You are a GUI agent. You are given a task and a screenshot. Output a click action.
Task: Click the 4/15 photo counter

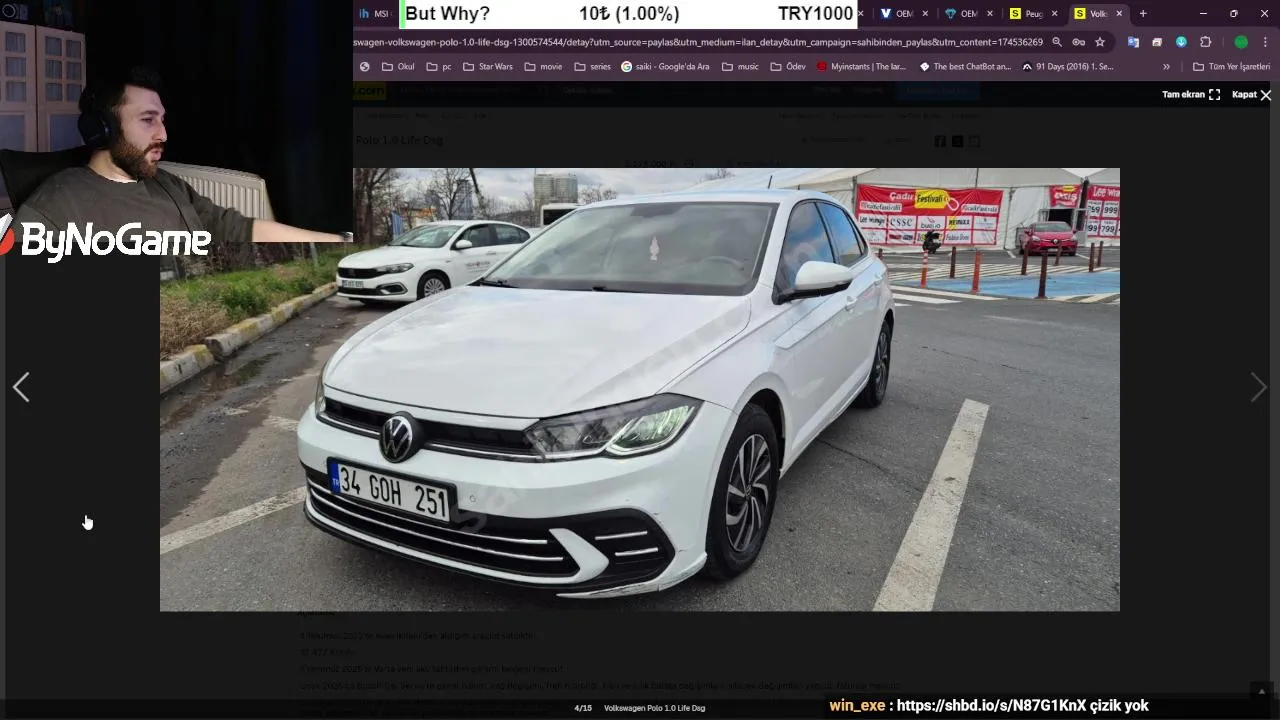[x=583, y=708]
